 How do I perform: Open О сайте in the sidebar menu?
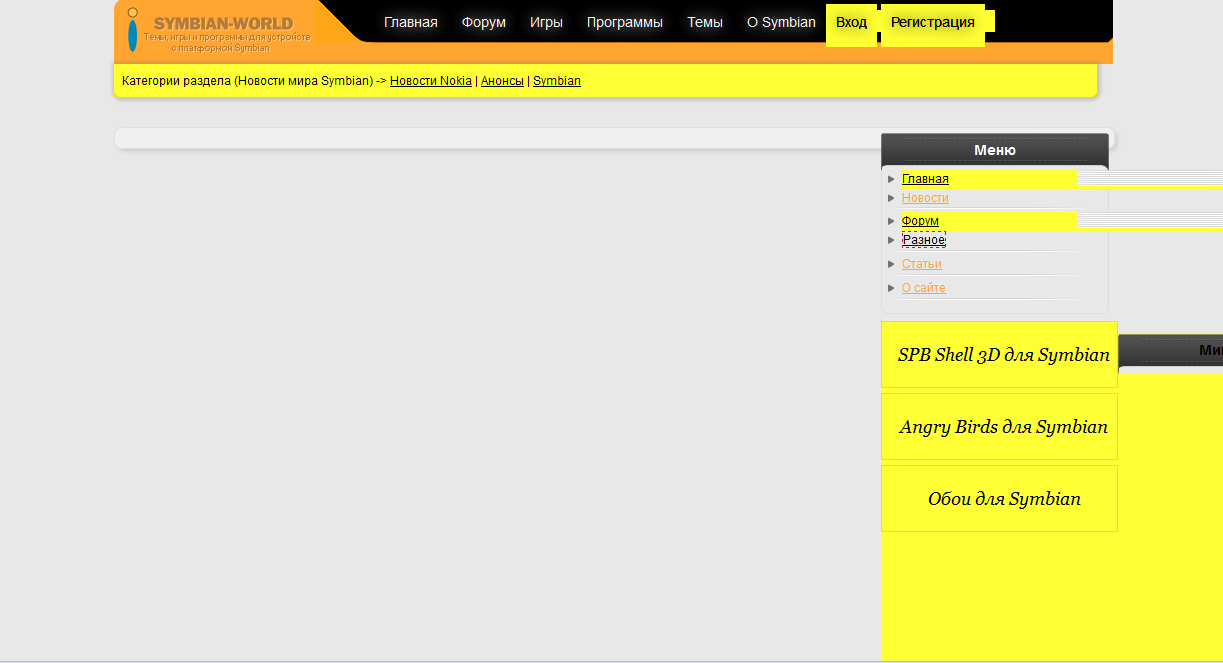(923, 288)
